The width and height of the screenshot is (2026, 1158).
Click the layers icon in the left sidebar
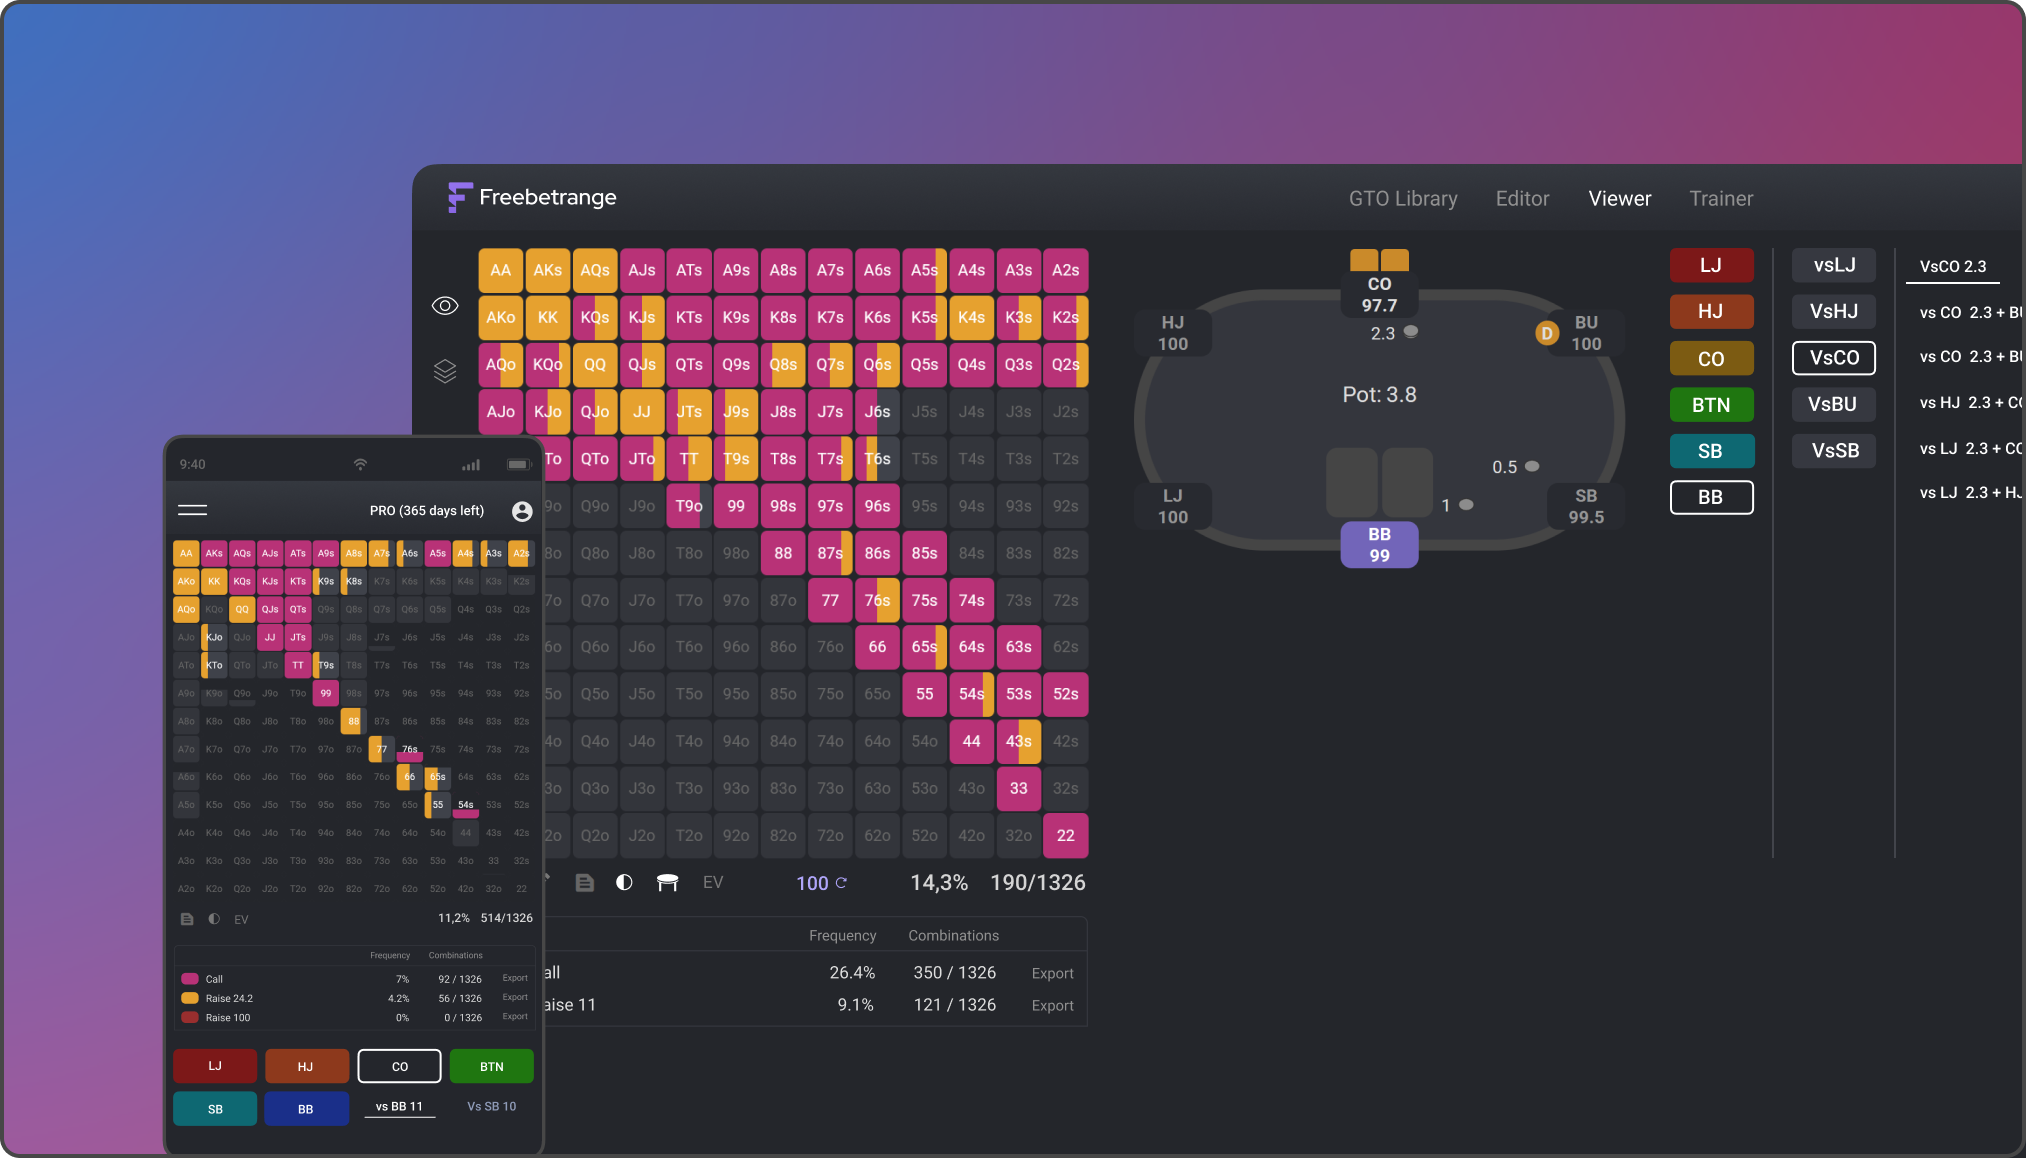445,371
